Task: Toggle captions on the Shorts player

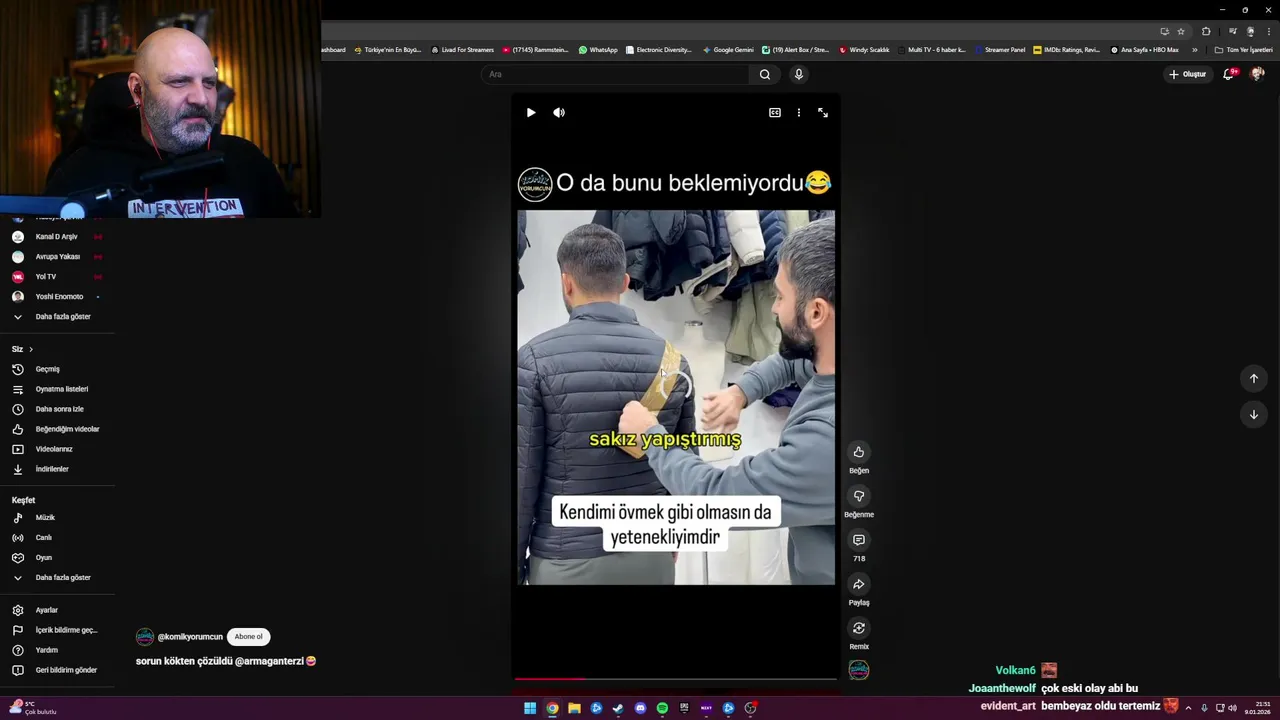Action: (774, 113)
